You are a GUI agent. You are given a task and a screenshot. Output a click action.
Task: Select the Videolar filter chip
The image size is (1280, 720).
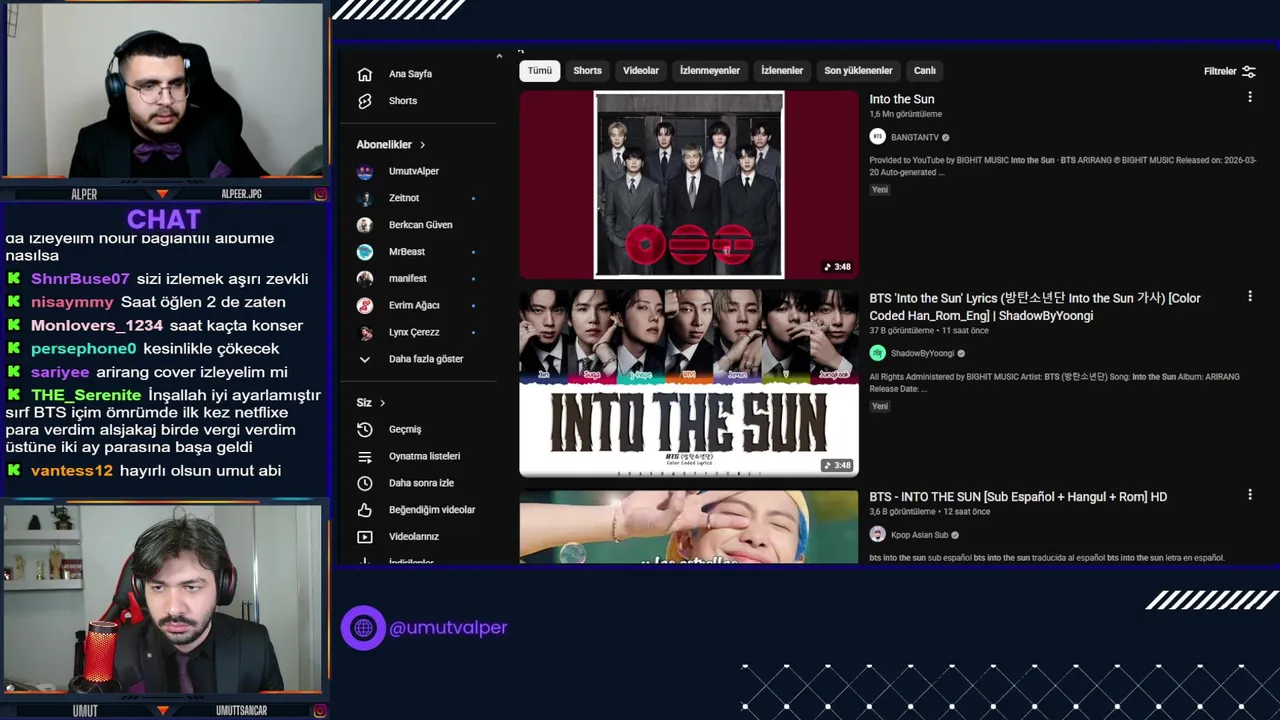pos(641,71)
